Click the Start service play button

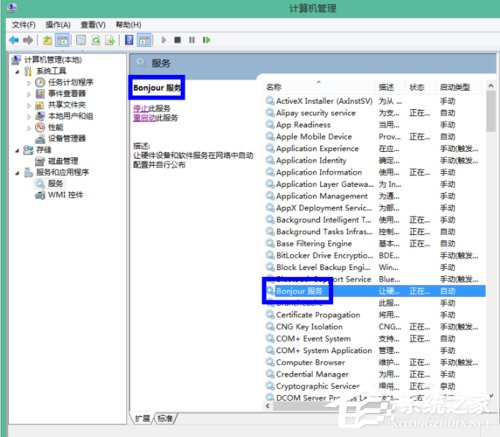(x=164, y=40)
